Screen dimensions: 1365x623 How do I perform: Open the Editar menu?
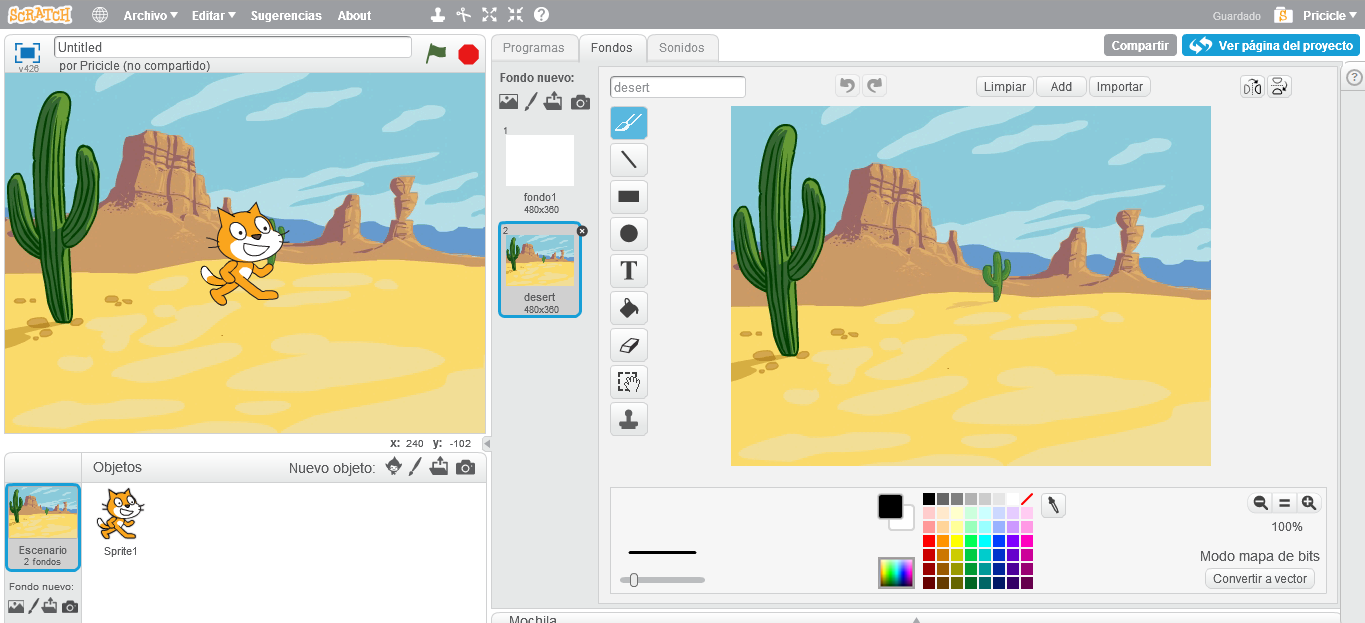(x=214, y=15)
